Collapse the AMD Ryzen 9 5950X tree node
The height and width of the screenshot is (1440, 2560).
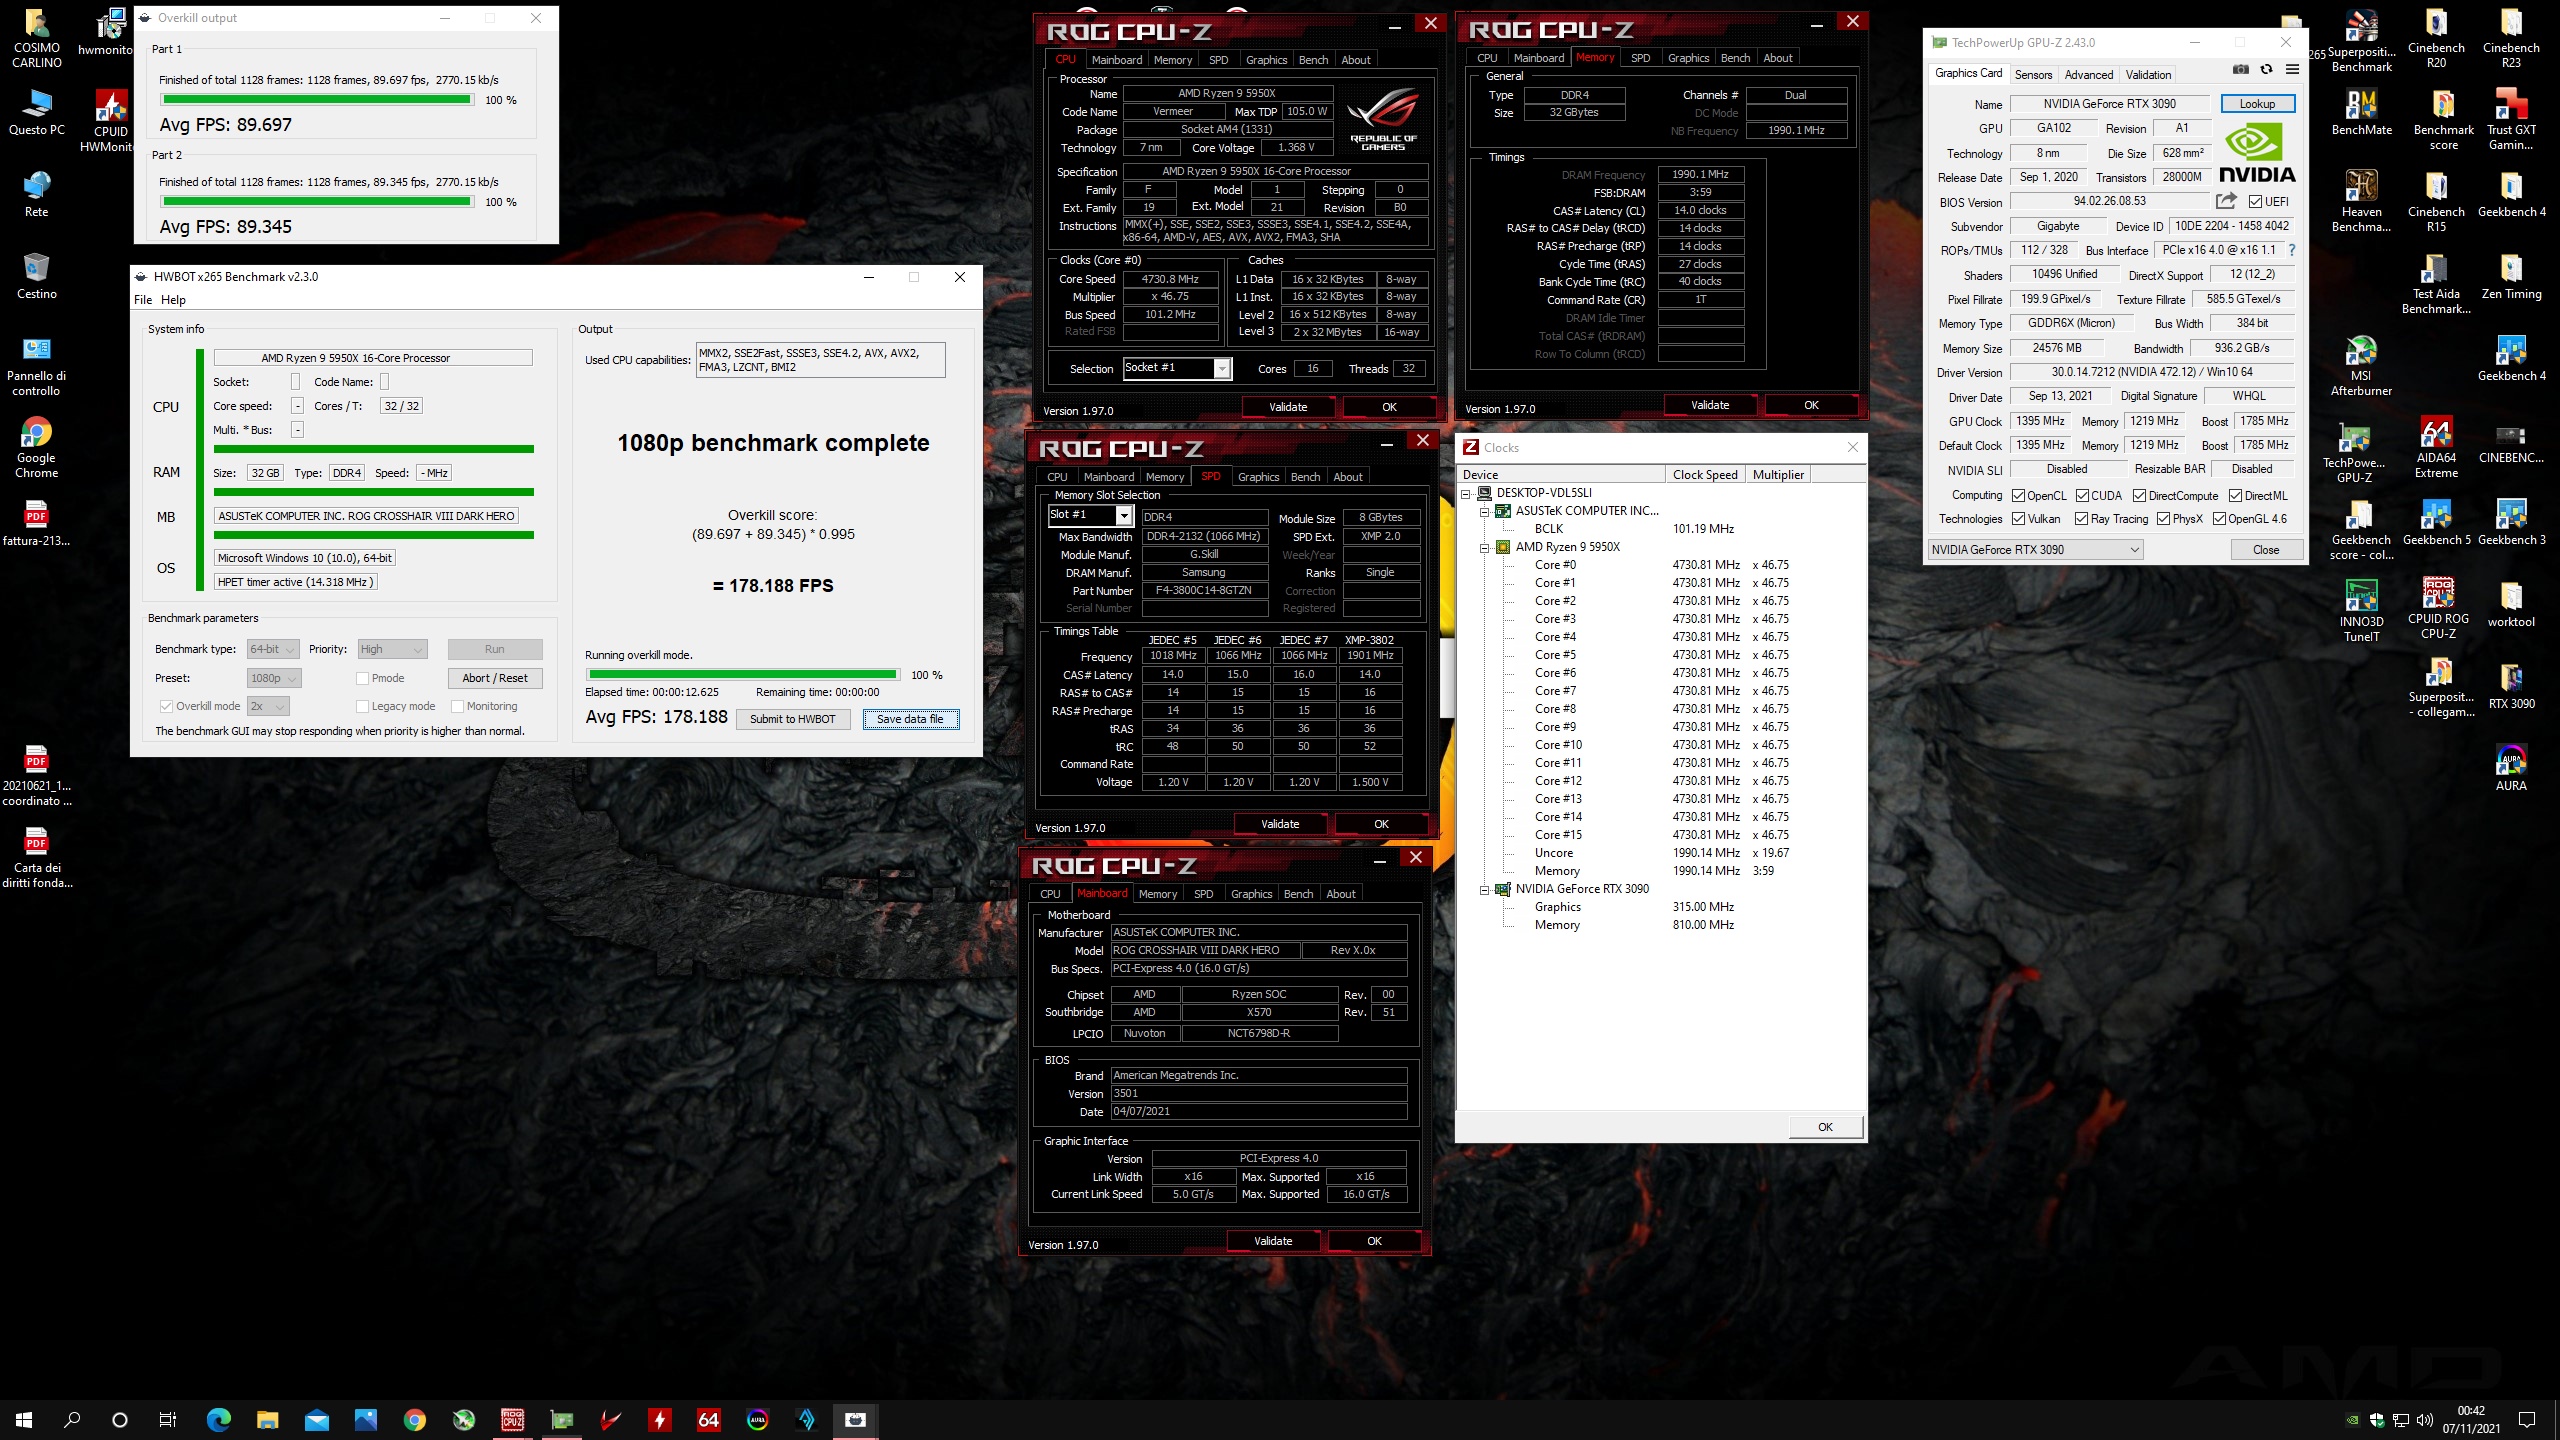pos(1485,547)
